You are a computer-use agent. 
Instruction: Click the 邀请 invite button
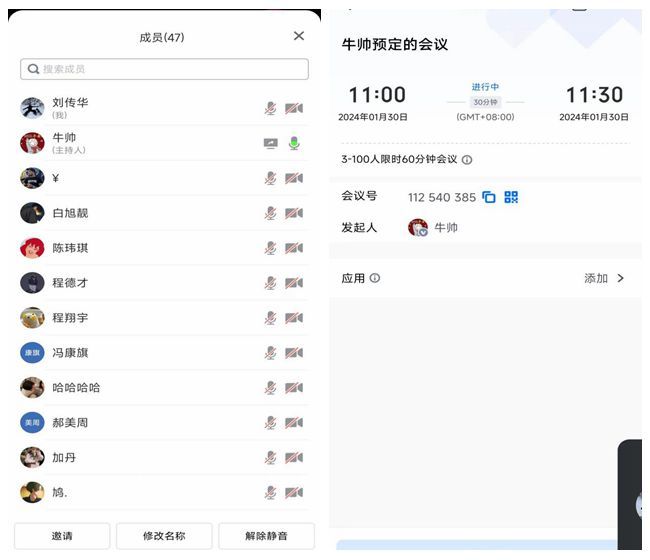coord(62,536)
